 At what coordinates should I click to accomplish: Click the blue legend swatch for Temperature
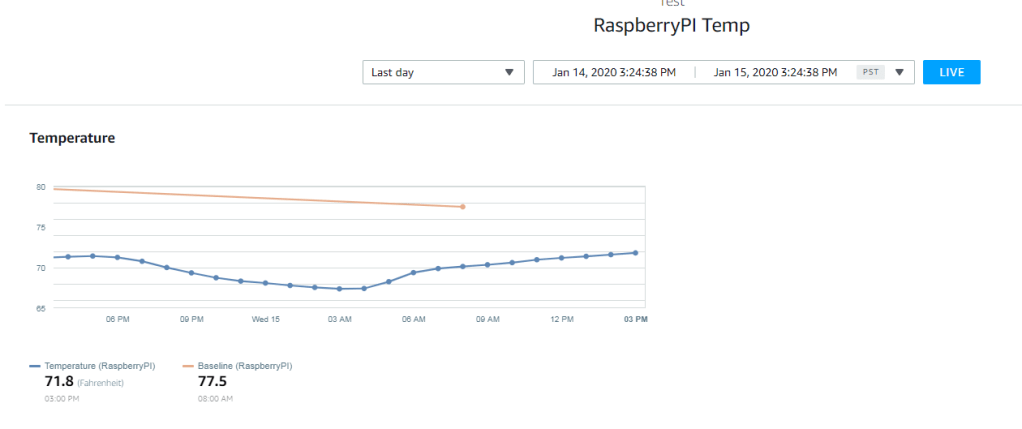tap(36, 366)
